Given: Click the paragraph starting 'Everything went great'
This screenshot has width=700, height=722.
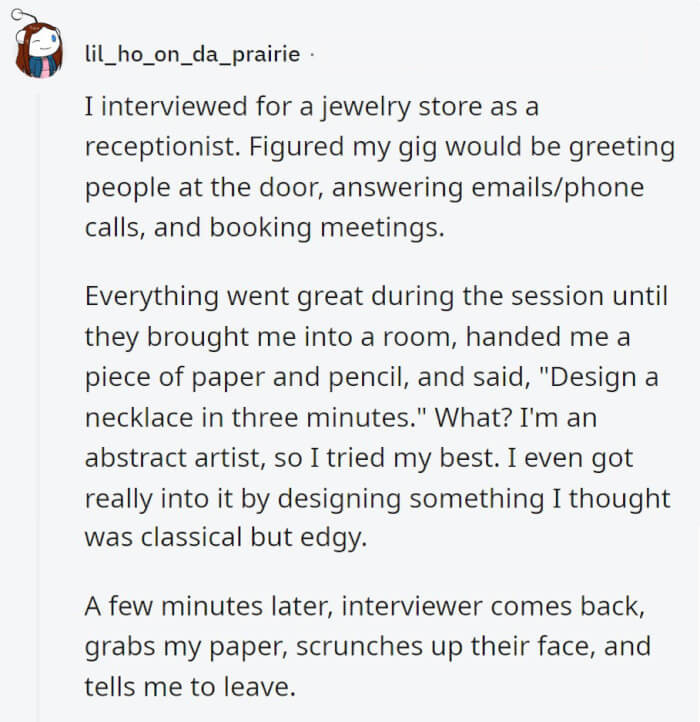Looking at the screenshot, I should (378, 417).
